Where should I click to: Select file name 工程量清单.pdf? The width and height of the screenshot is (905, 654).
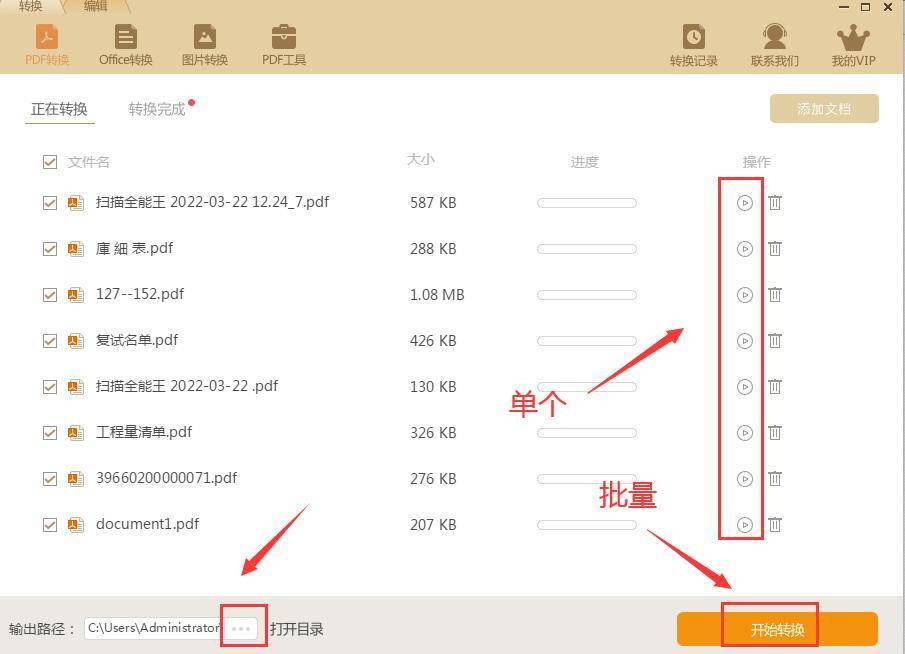[144, 432]
